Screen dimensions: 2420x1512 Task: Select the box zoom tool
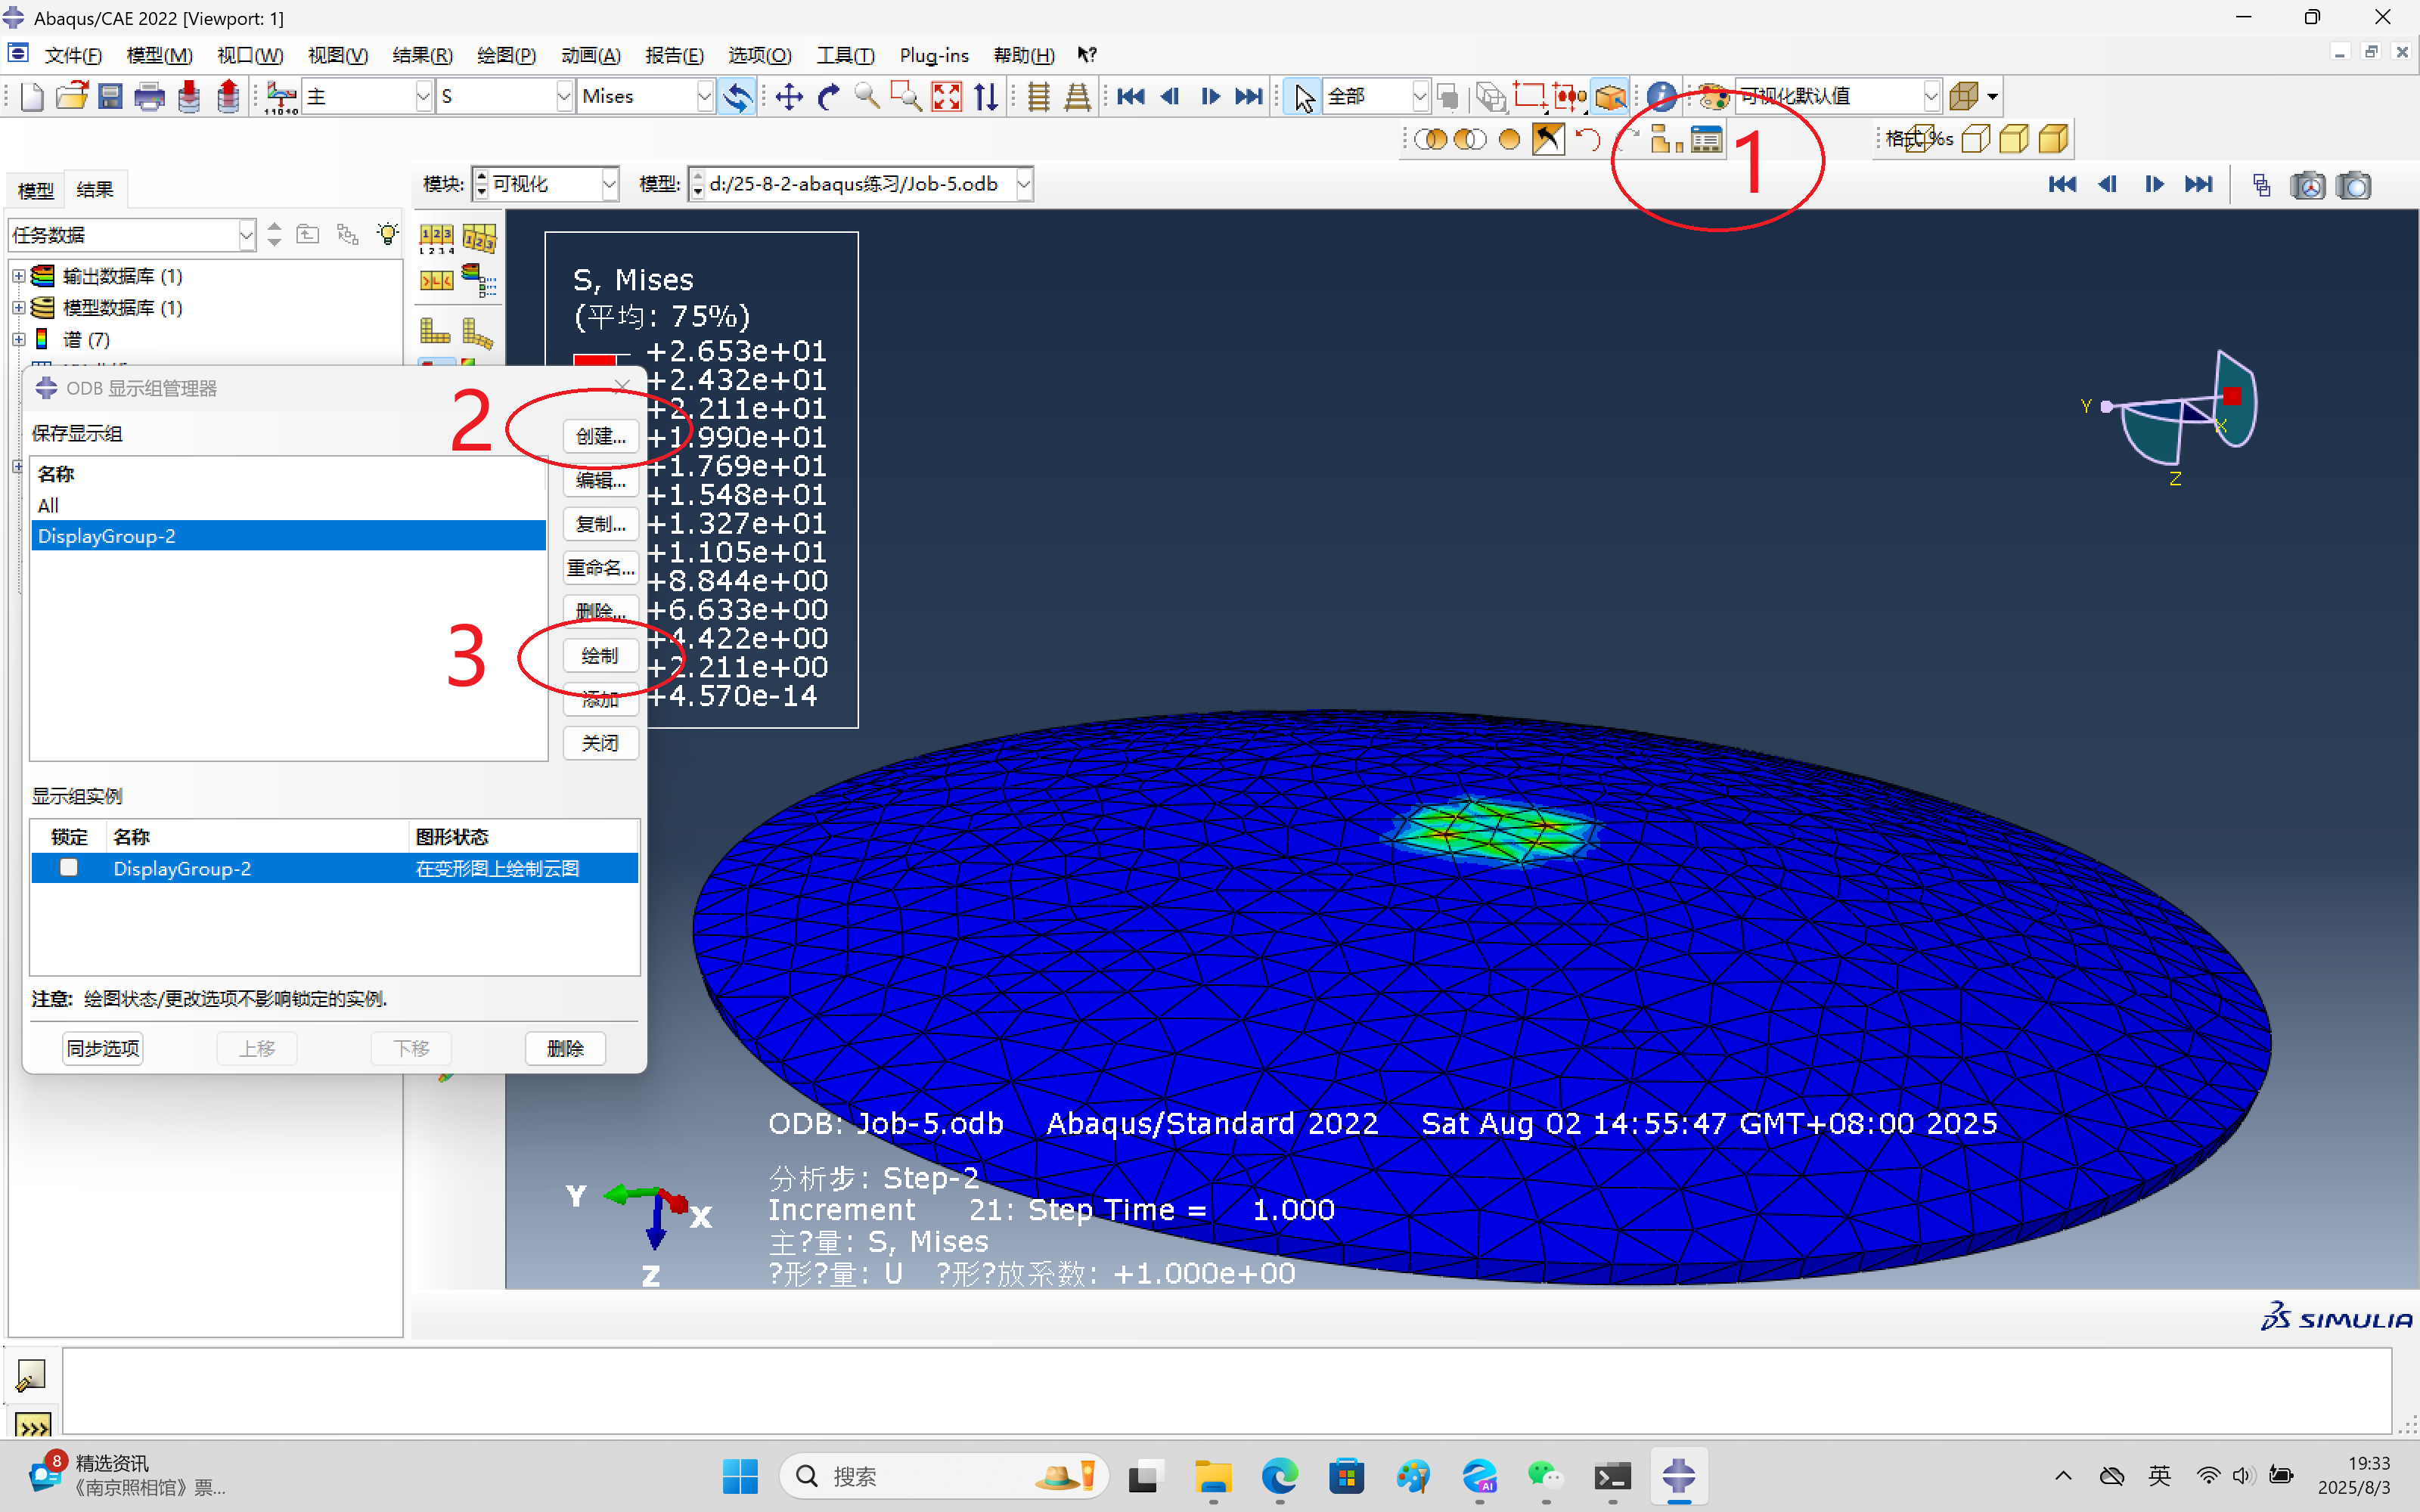[x=906, y=97]
